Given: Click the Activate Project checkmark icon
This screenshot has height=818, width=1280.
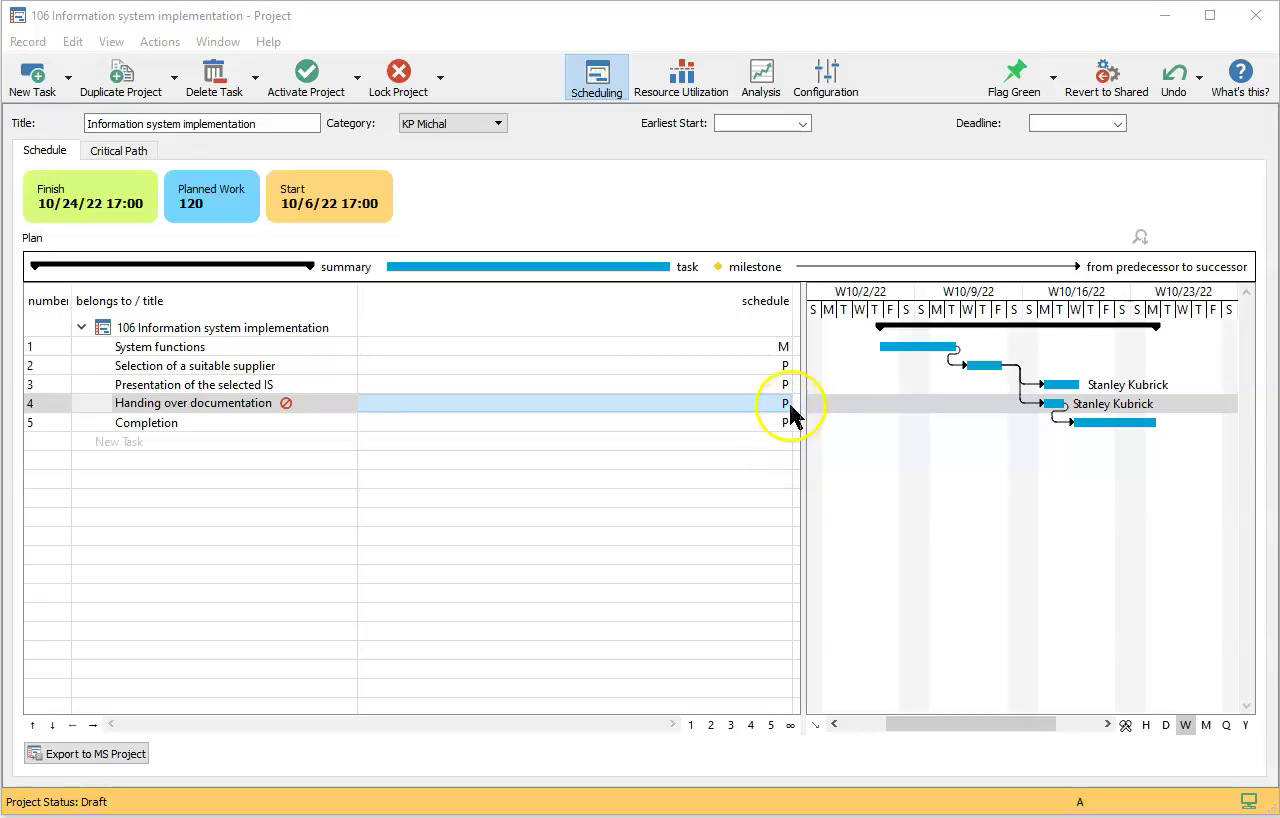Looking at the screenshot, I should click(x=306, y=73).
